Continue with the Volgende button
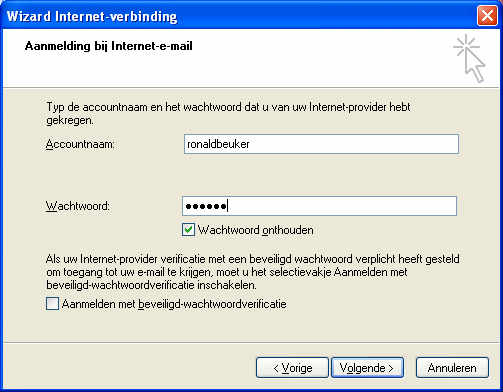The image size is (503, 392). 367,368
